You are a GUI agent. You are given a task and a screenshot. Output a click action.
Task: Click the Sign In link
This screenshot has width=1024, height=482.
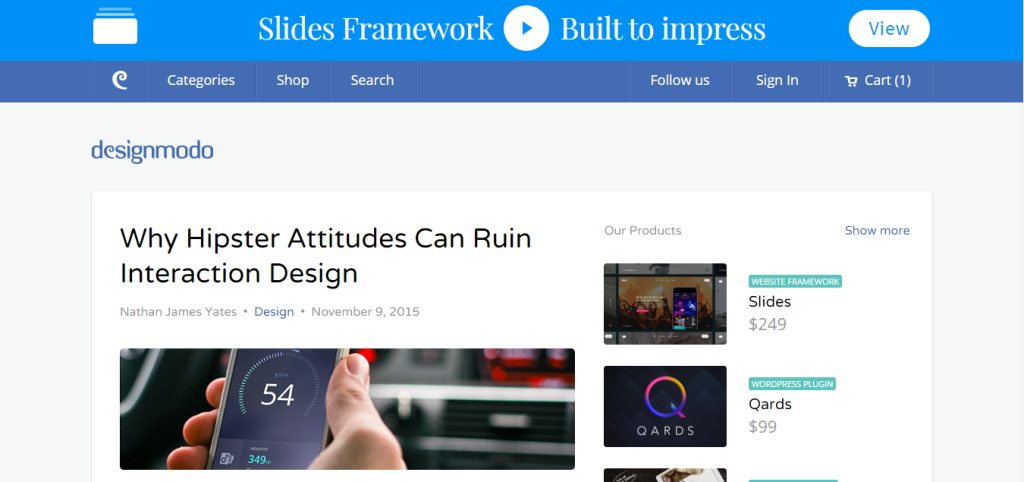point(777,81)
